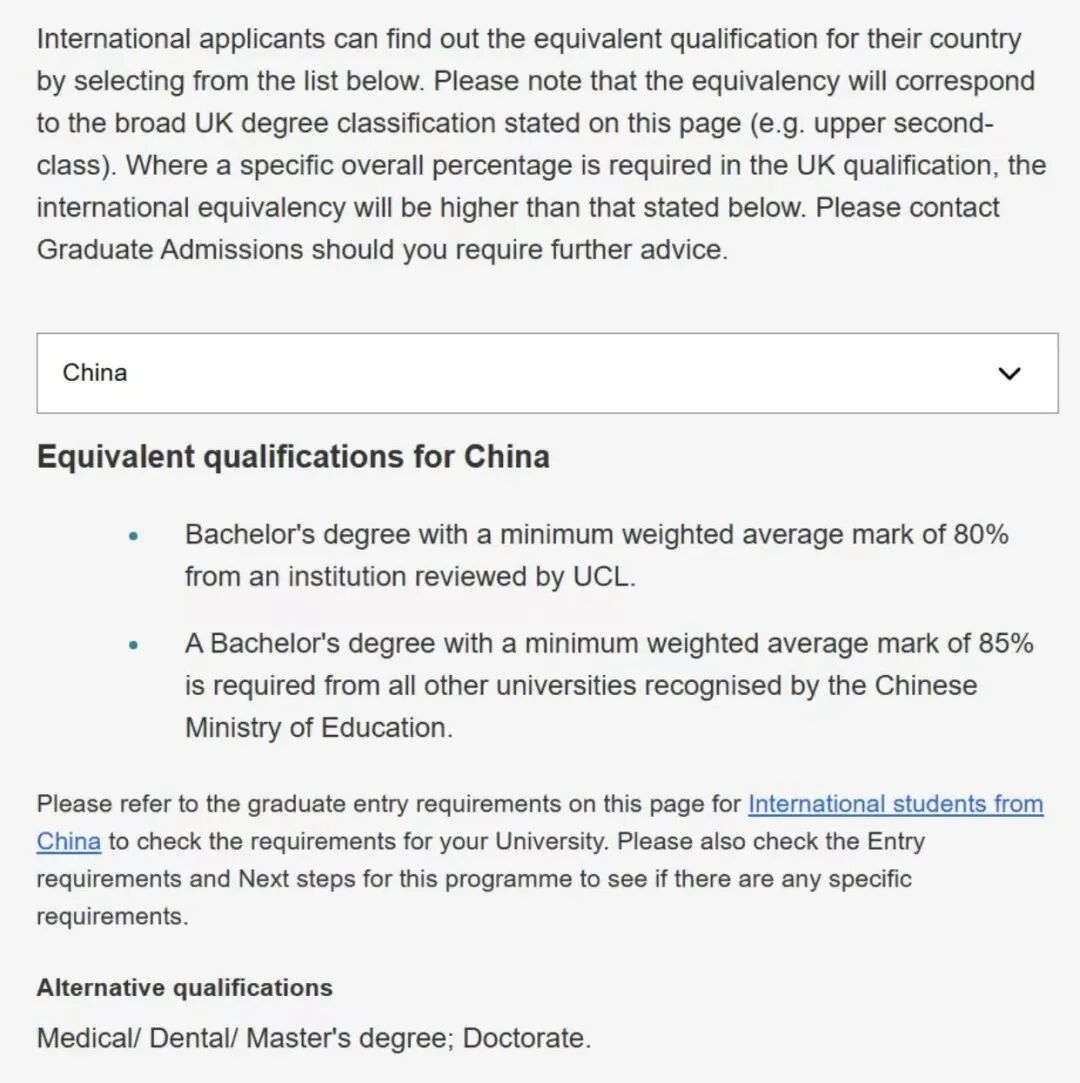
Task: Click the dropdown chevron arrow icon
Action: (x=1010, y=374)
